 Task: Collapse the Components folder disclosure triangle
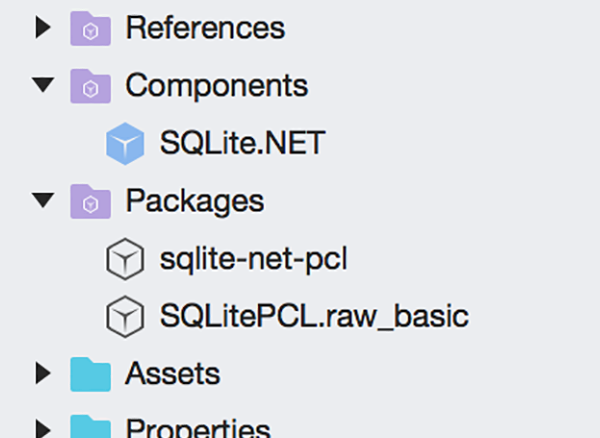pos(41,86)
